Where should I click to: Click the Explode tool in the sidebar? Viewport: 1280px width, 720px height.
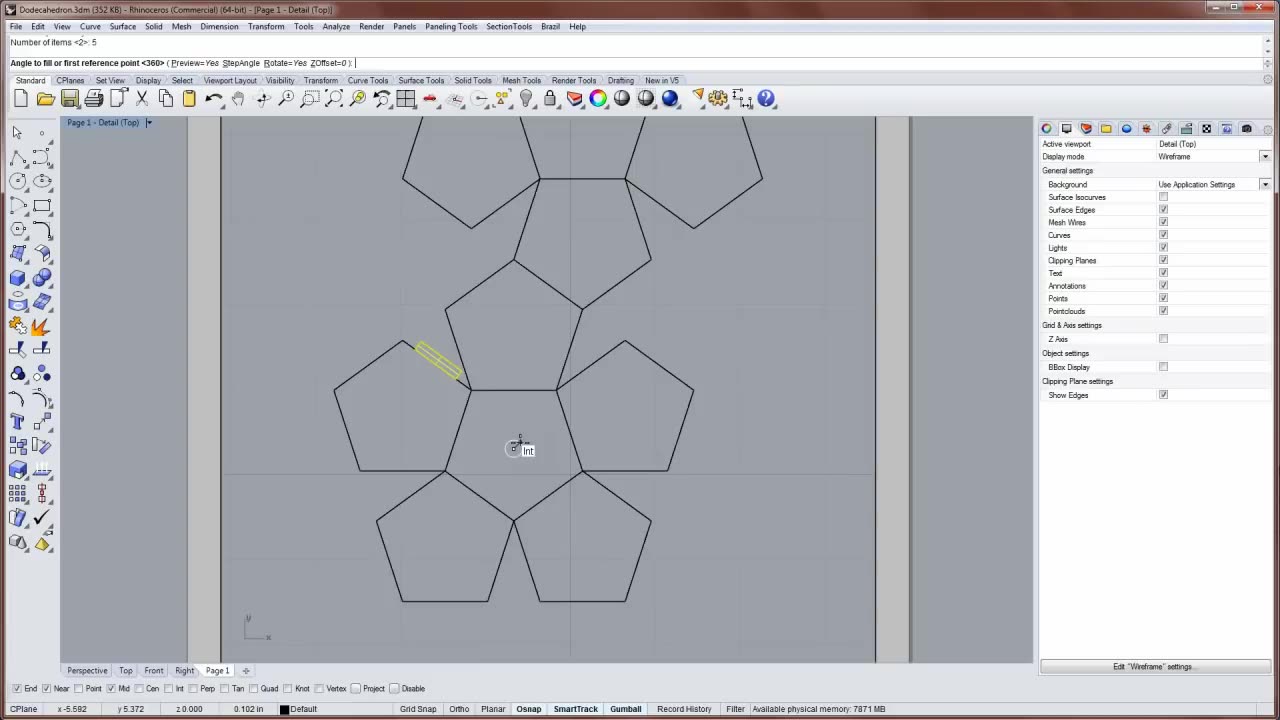click(41, 325)
